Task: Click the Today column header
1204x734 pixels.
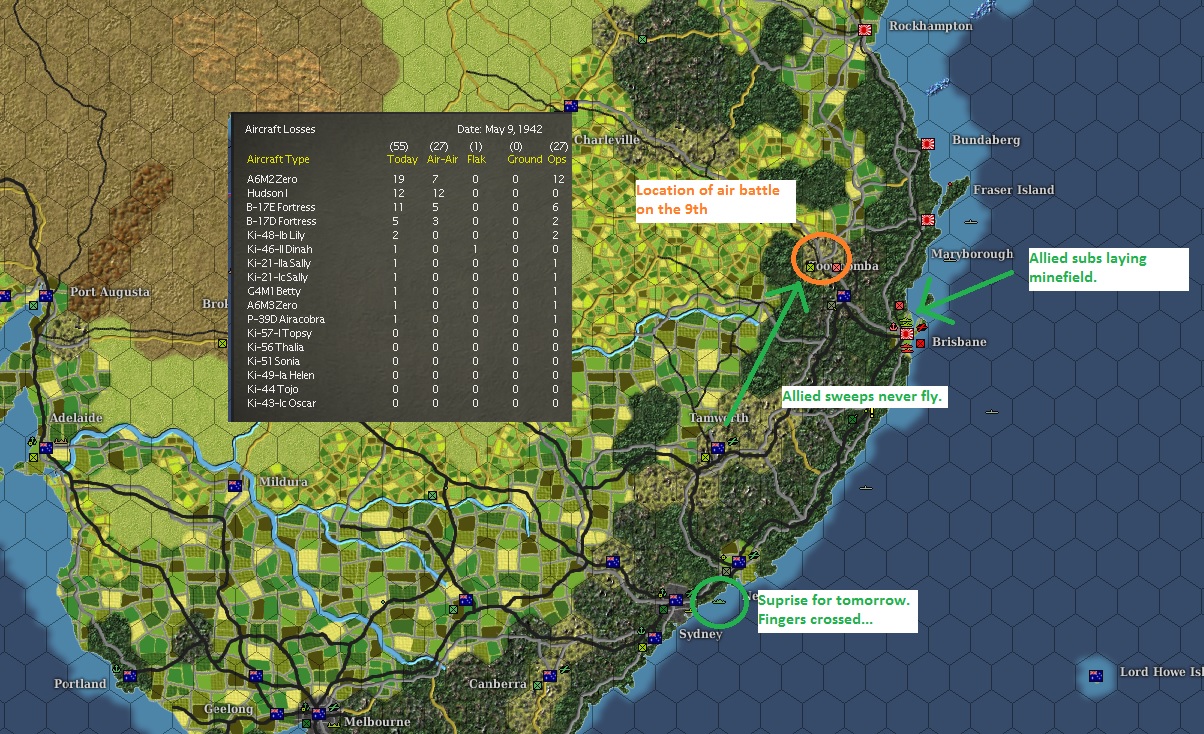Action: click(x=402, y=159)
